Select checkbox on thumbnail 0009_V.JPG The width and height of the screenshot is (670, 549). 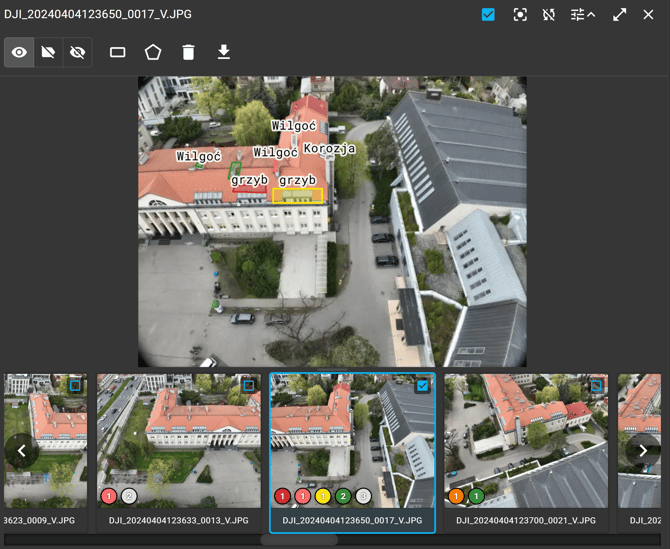[75, 386]
